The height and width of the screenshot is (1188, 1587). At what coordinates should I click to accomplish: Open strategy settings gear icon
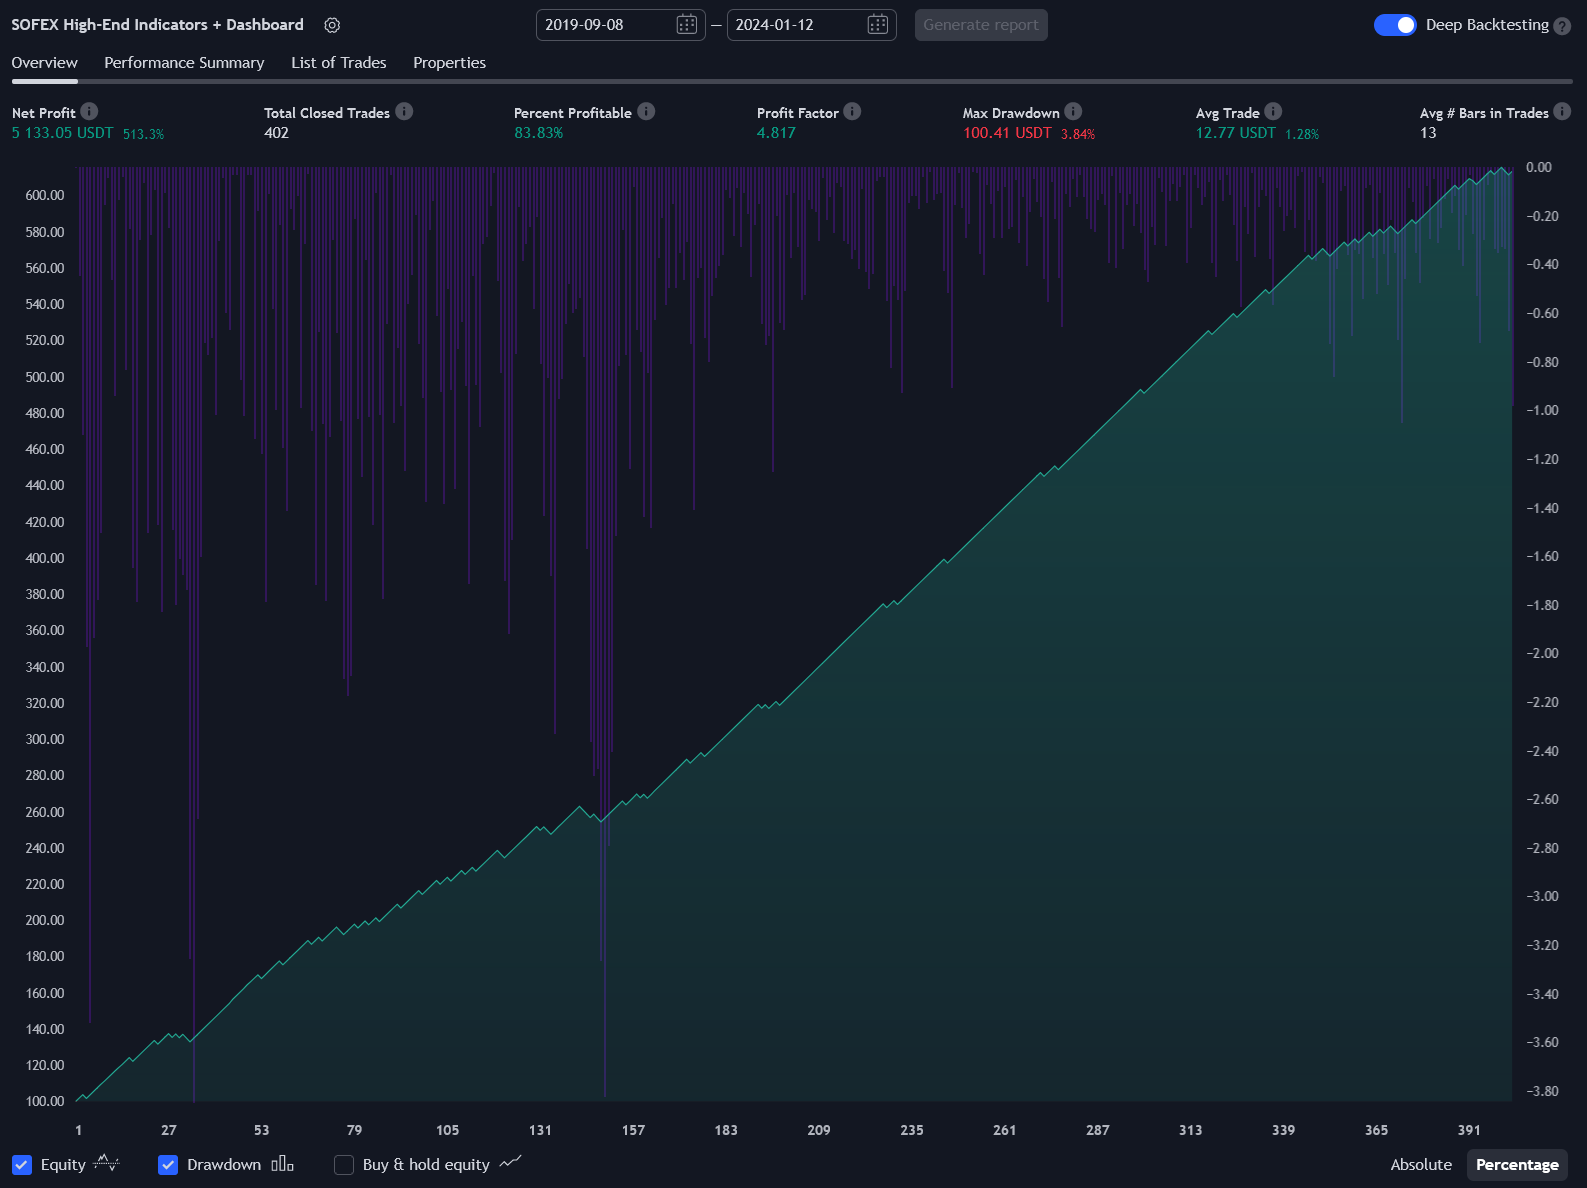(x=332, y=25)
